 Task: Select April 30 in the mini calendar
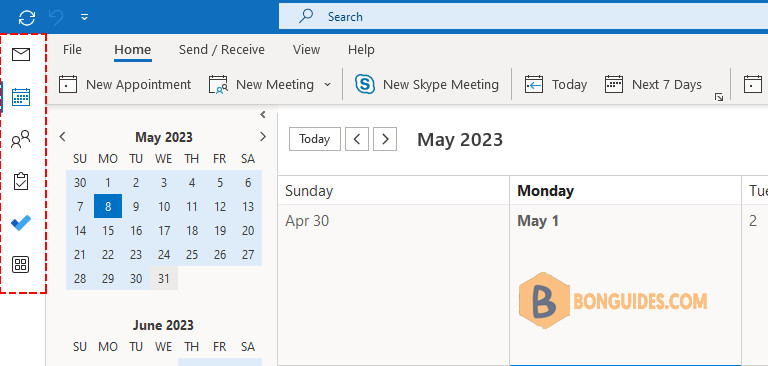[x=80, y=183]
